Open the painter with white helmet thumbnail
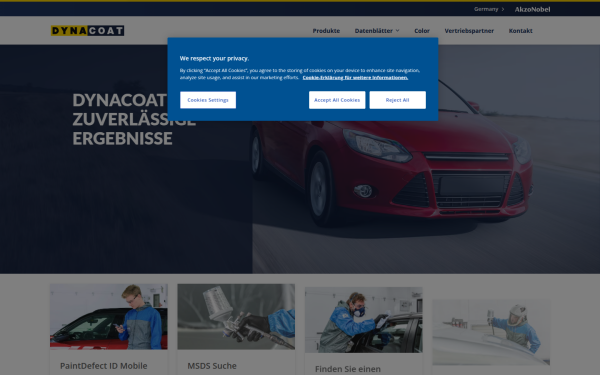The height and width of the screenshot is (375, 600). tap(491, 332)
